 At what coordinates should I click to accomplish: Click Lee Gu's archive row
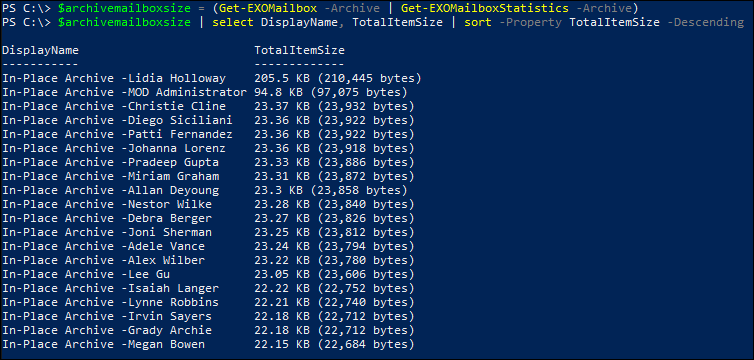click(x=208, y=274)
